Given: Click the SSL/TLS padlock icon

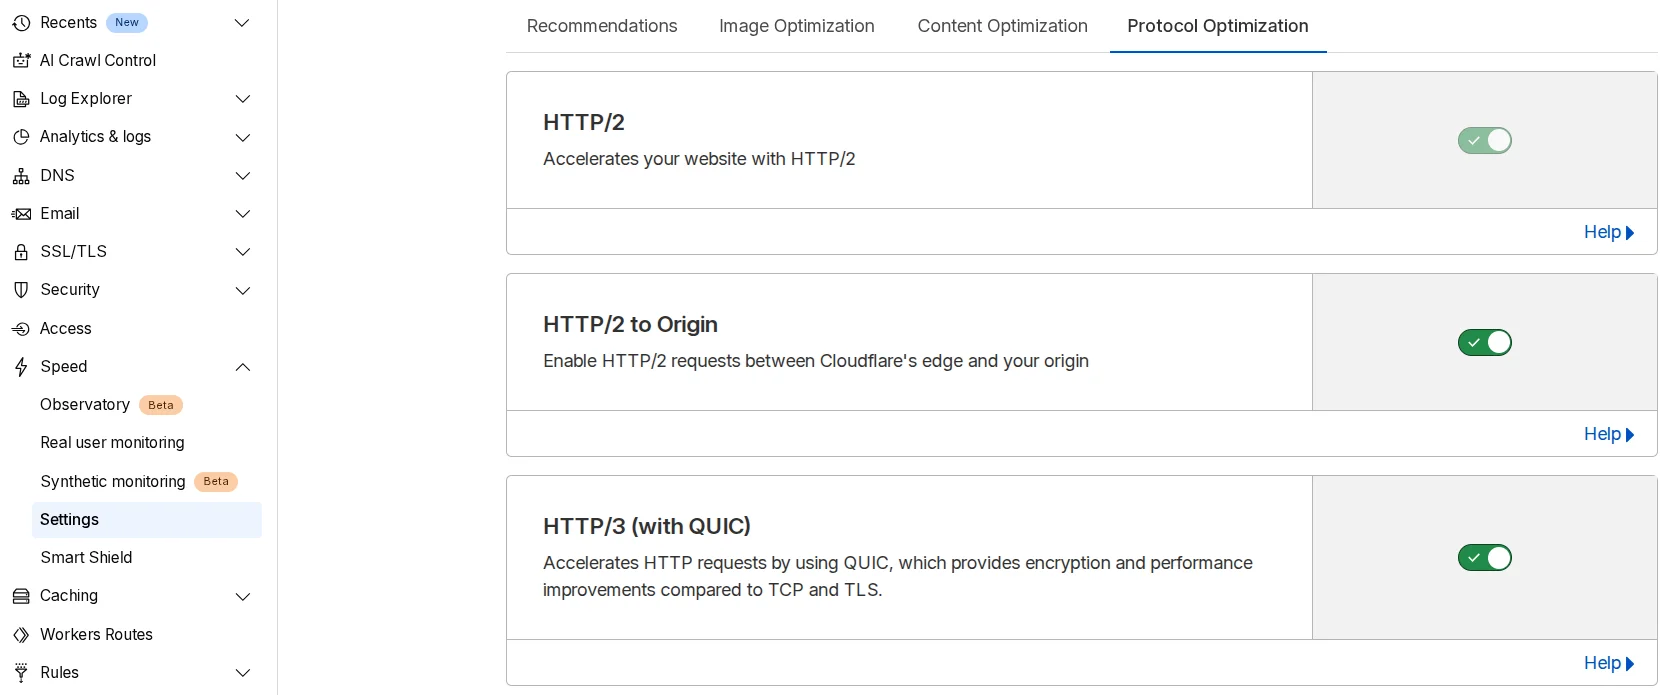Looking at the screenshot, I should tap(21, 252).
